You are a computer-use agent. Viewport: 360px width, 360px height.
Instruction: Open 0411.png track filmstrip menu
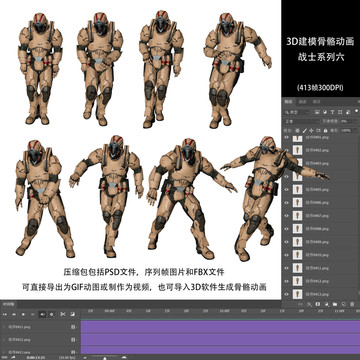[73, 327]
